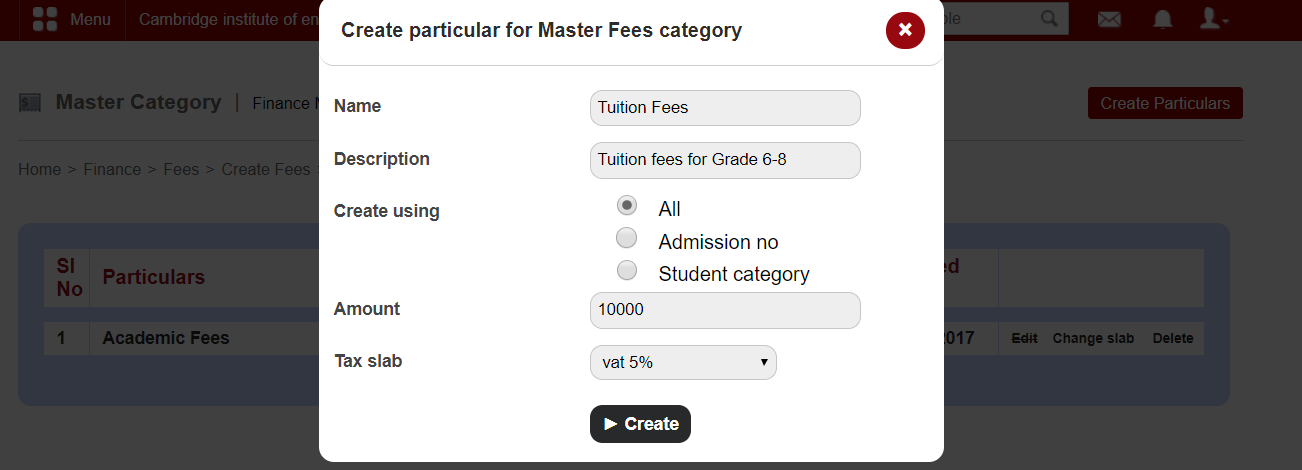Open the Finance breadcrumb link
The height and width of the screenshot is (470, 1302).
coord(112,169)
